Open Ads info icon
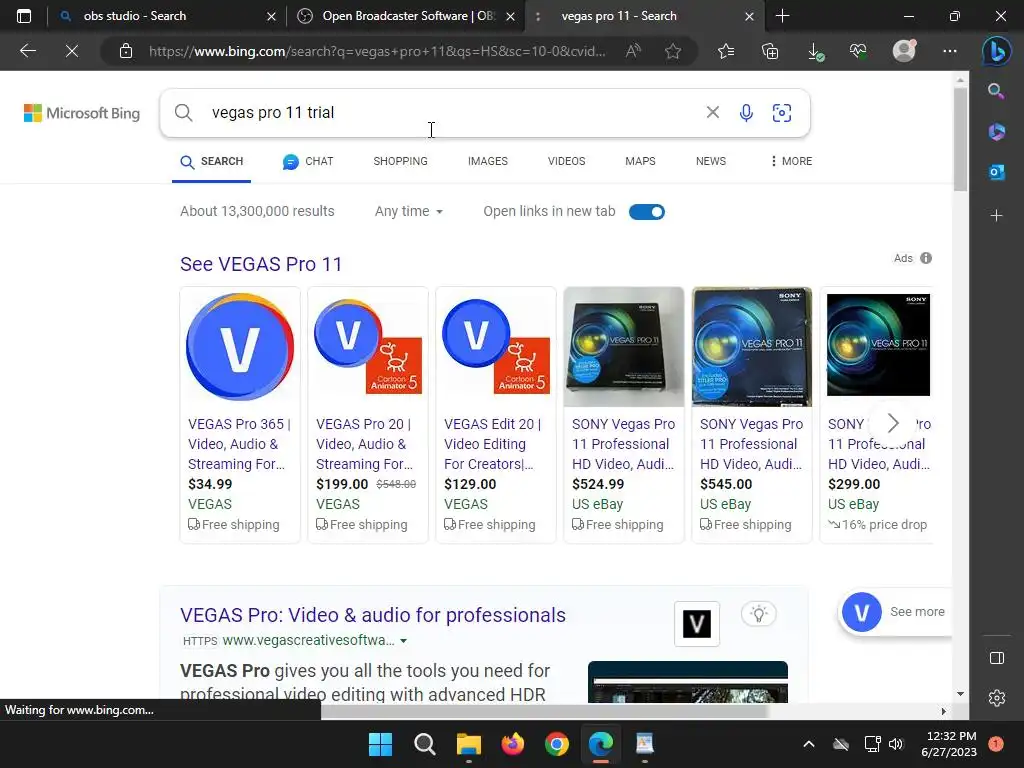 (926, 258)
